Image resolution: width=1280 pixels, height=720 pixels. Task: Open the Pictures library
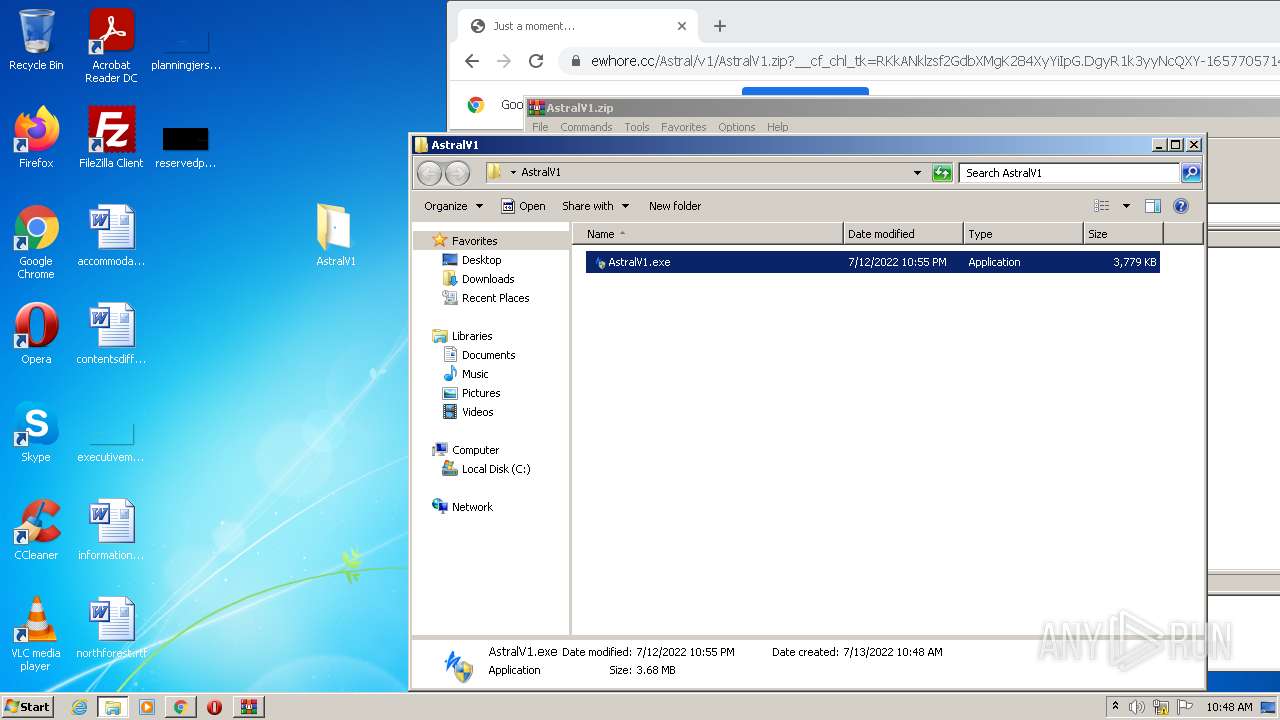point(481,393)
